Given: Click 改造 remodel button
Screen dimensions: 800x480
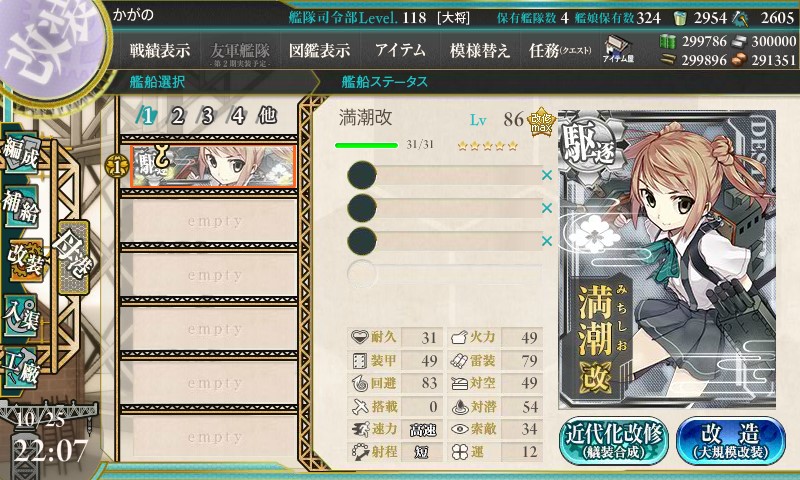Looking at the screenshot, I should [x=731, y=441].
